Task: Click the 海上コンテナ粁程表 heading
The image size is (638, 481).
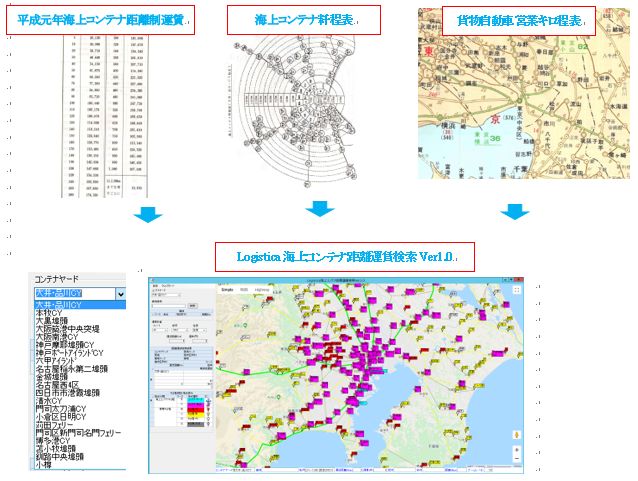Action: [x=304, y=20]
